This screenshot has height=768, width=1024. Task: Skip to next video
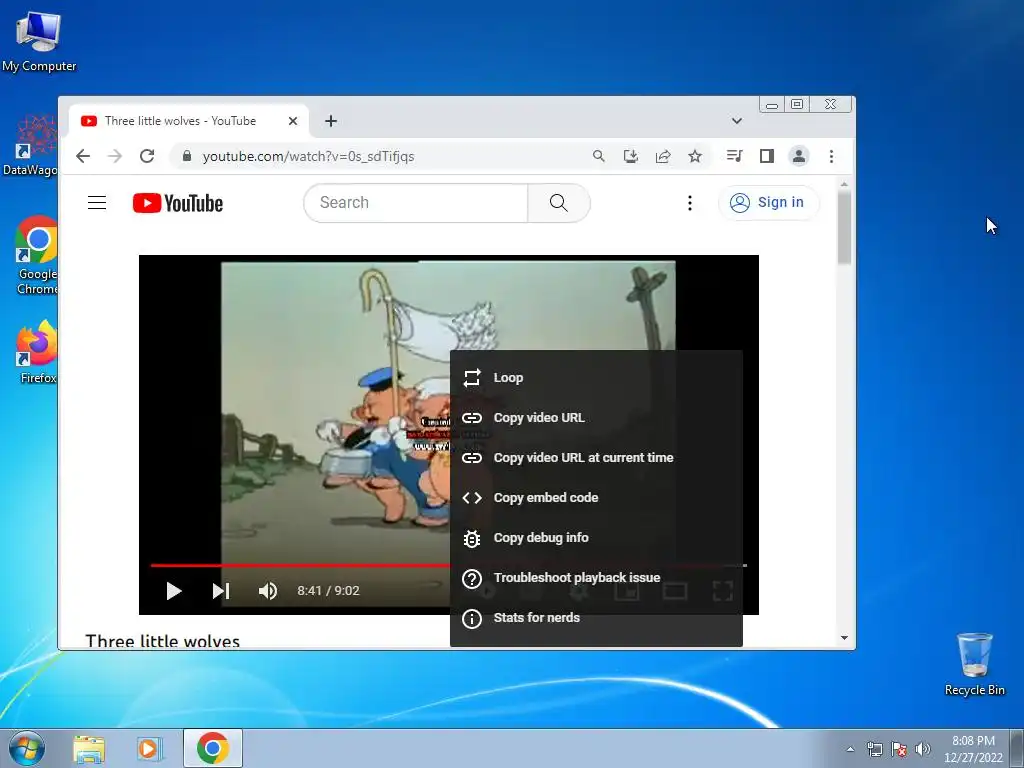tap(221, 591)
